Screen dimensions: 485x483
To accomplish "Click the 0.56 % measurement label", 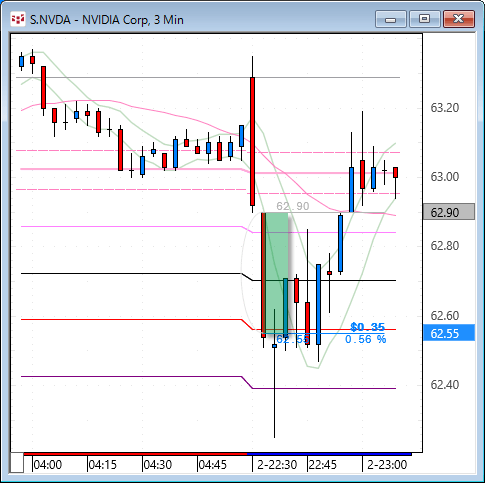I will (365, 339).
